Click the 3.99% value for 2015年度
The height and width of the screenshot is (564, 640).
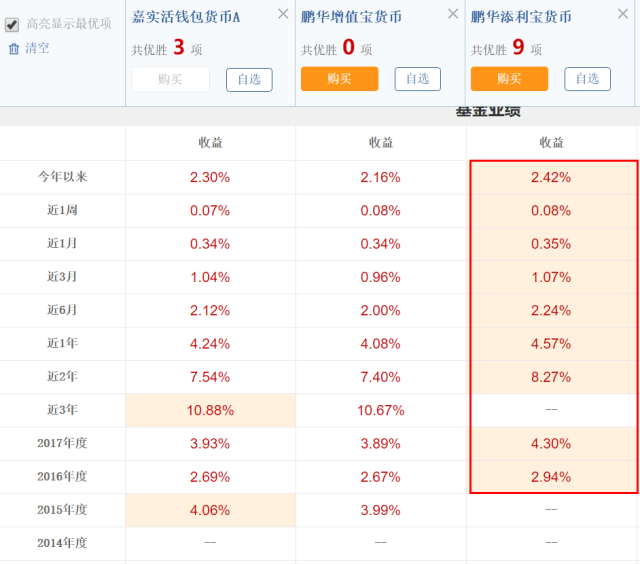(x=380, y=511)
